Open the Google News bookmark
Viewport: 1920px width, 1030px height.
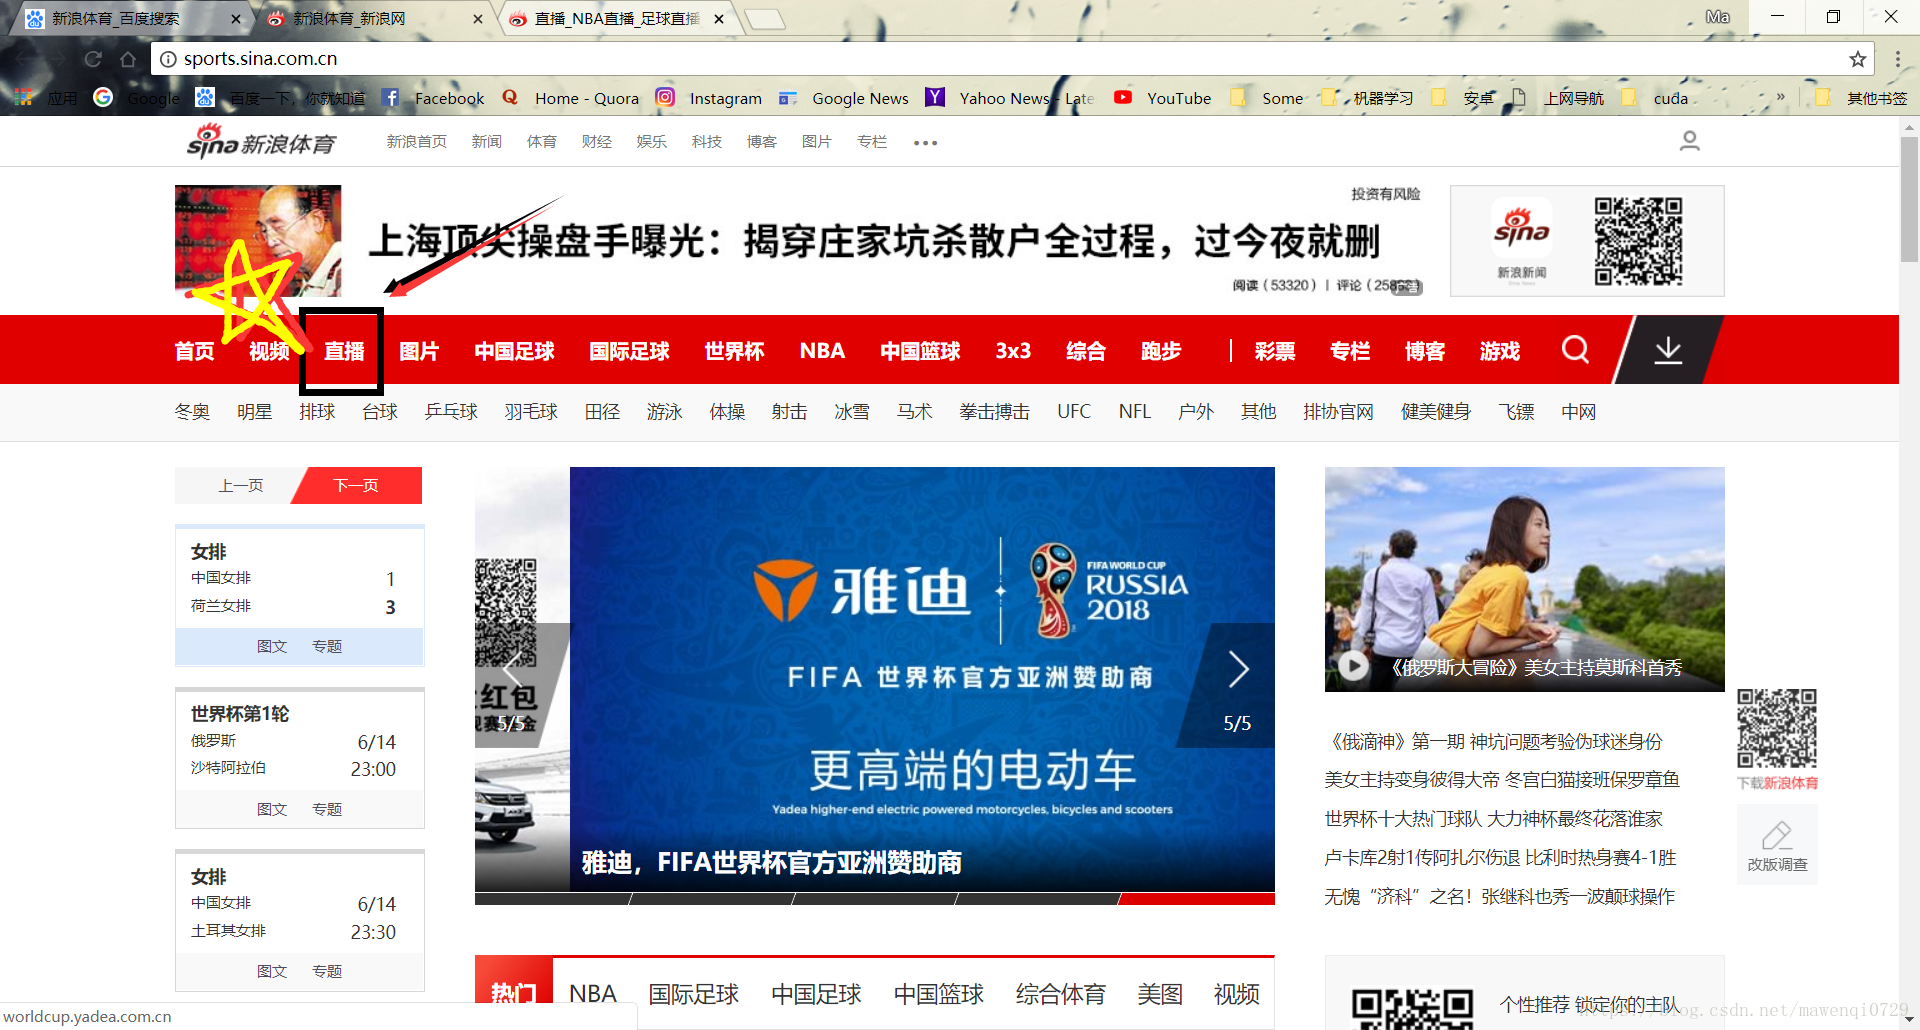[844, 98]
